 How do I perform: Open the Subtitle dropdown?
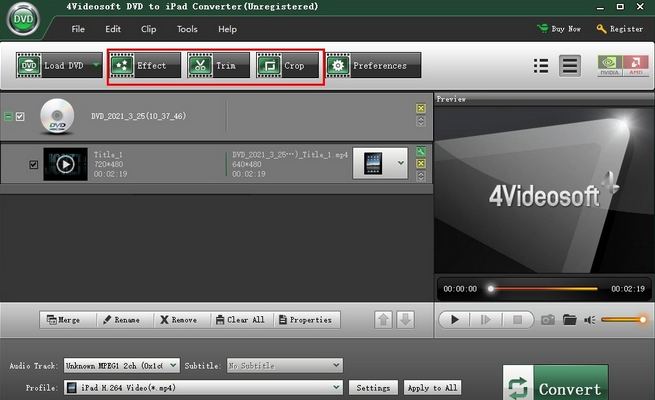tap(284, 365)
